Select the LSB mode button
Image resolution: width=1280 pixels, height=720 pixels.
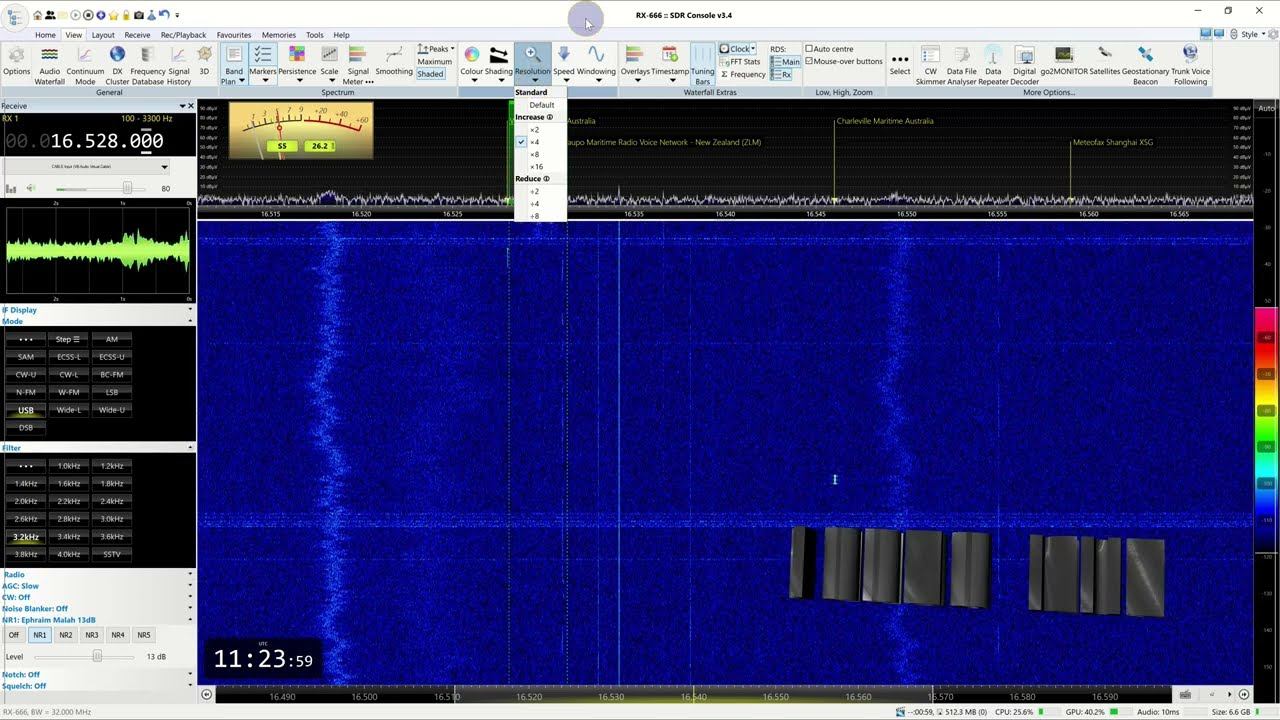coord(112,392)
